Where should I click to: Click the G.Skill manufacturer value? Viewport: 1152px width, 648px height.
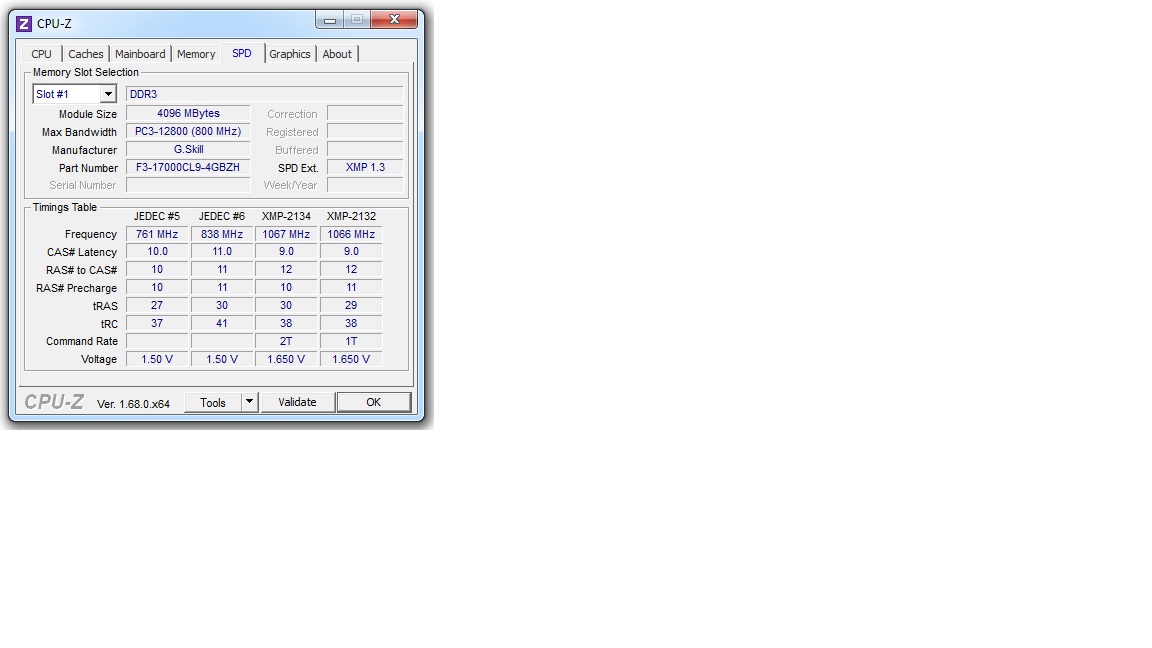pos(188,149)
